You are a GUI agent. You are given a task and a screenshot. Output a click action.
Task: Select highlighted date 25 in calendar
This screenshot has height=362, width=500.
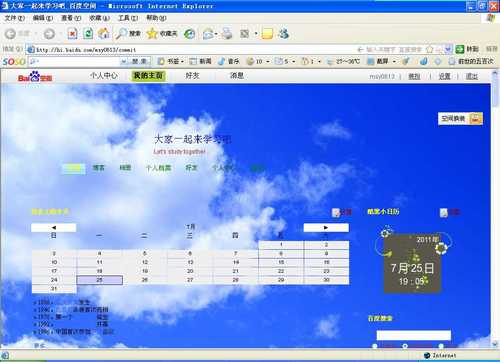coord(100,280)
